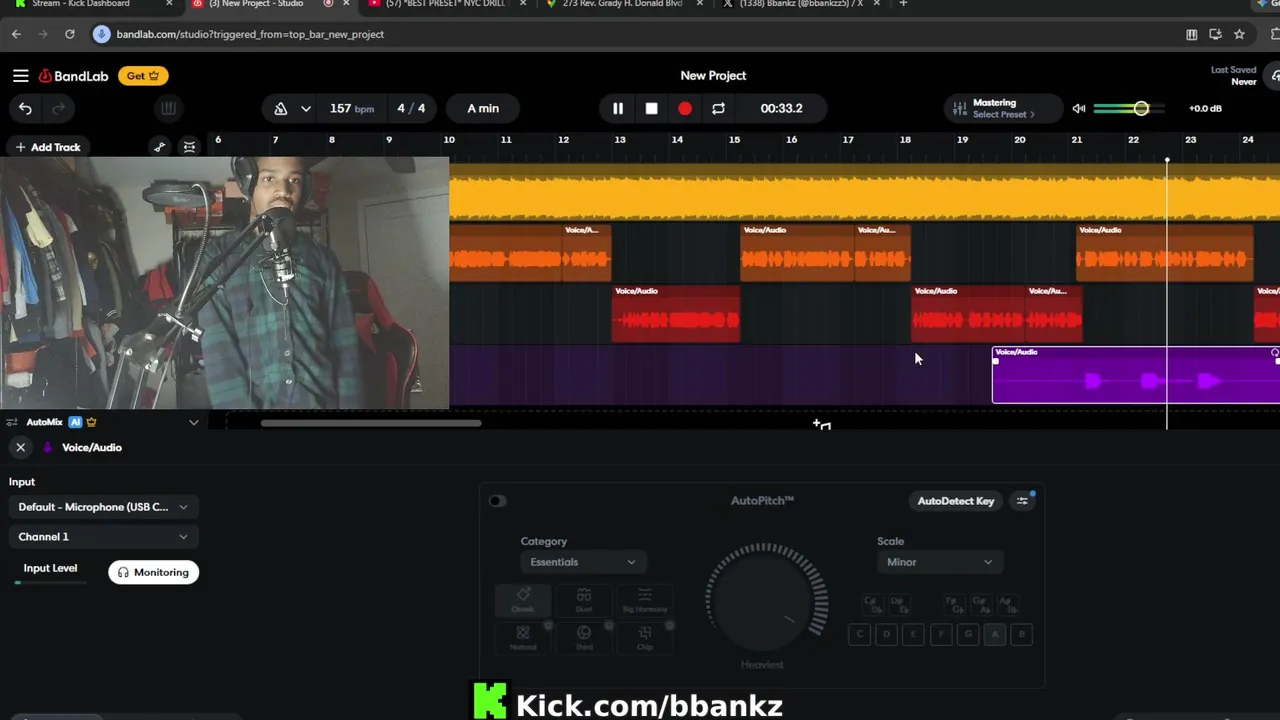Viewport: 1280px width, 720px height.
Task: Click the 00:33.2 time display
Action: (x=781, y=108)
